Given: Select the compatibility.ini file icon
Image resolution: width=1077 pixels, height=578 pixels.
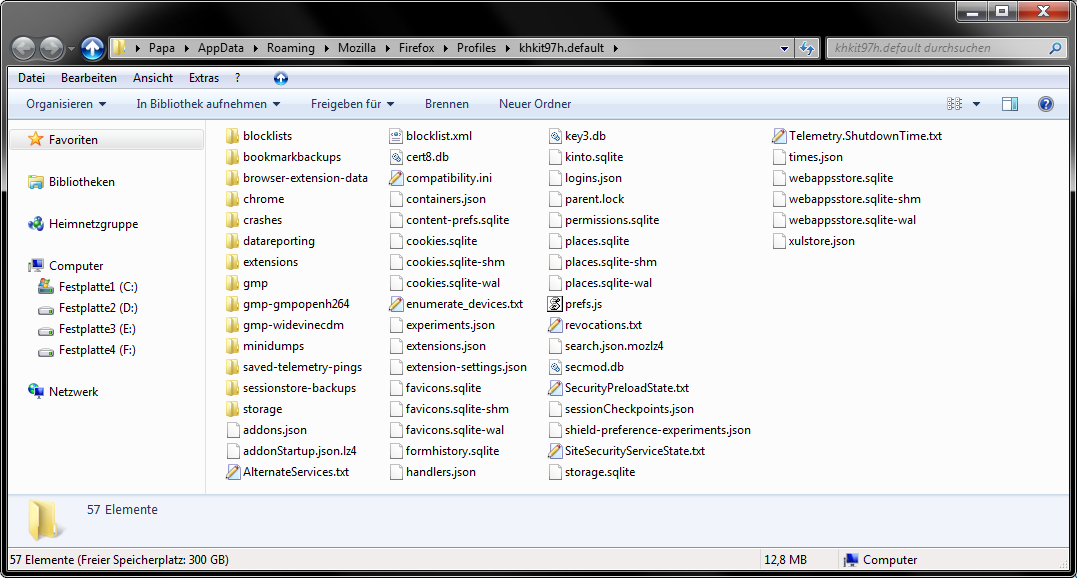Looking at the screenshot, I should pyautogui.click(x=396, y=178).
